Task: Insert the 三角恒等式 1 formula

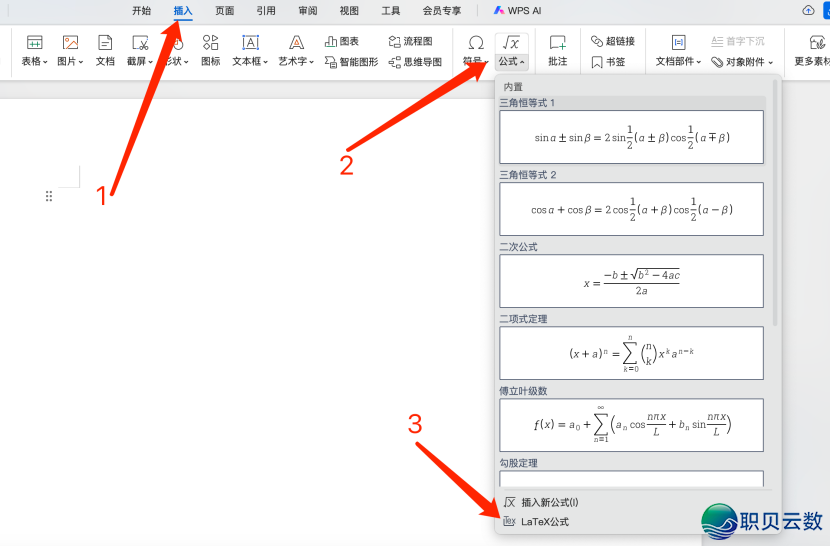Action: click(631, 137)
